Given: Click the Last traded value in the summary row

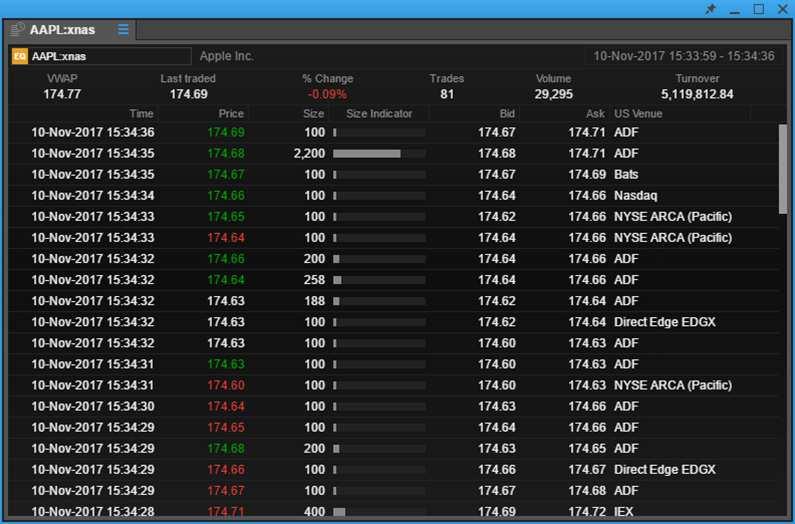Looking at the screenshot, I should [x=188, y=94].
